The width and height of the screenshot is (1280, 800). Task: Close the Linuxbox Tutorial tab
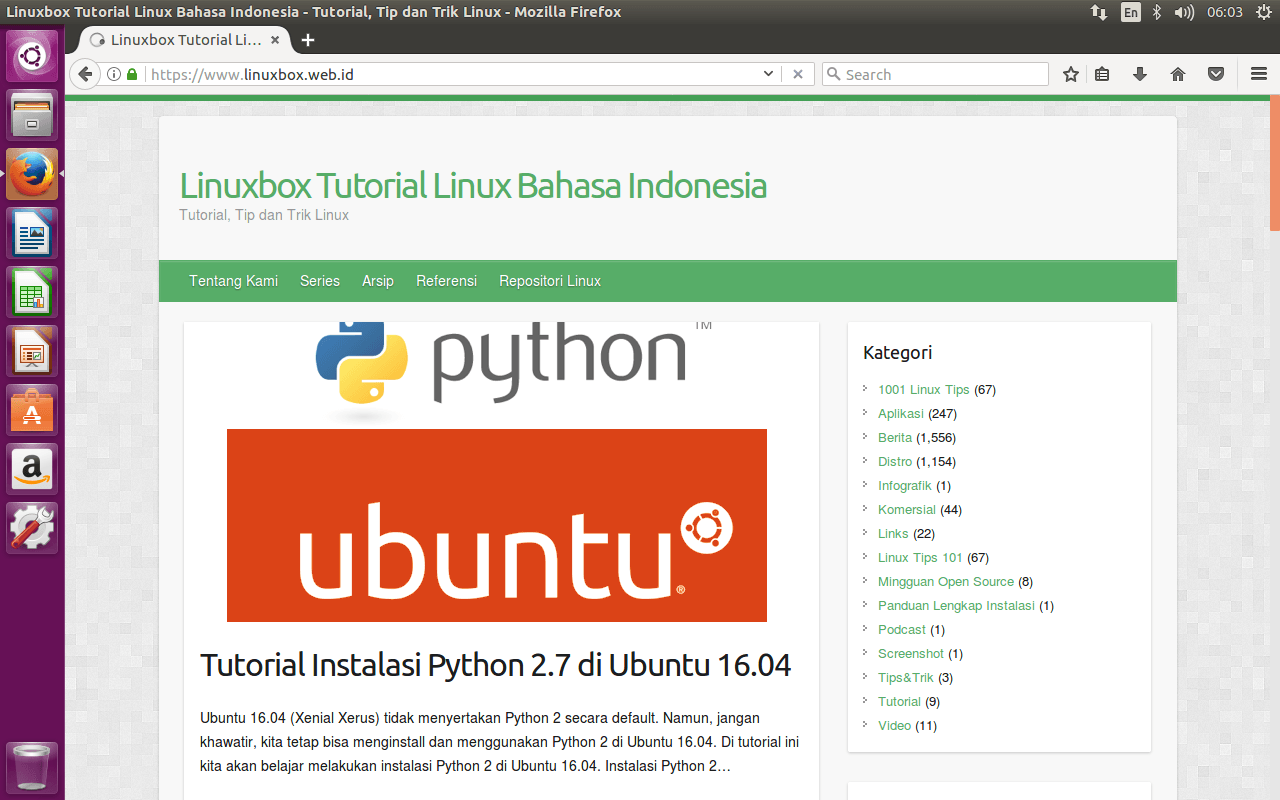click(275, 40)
